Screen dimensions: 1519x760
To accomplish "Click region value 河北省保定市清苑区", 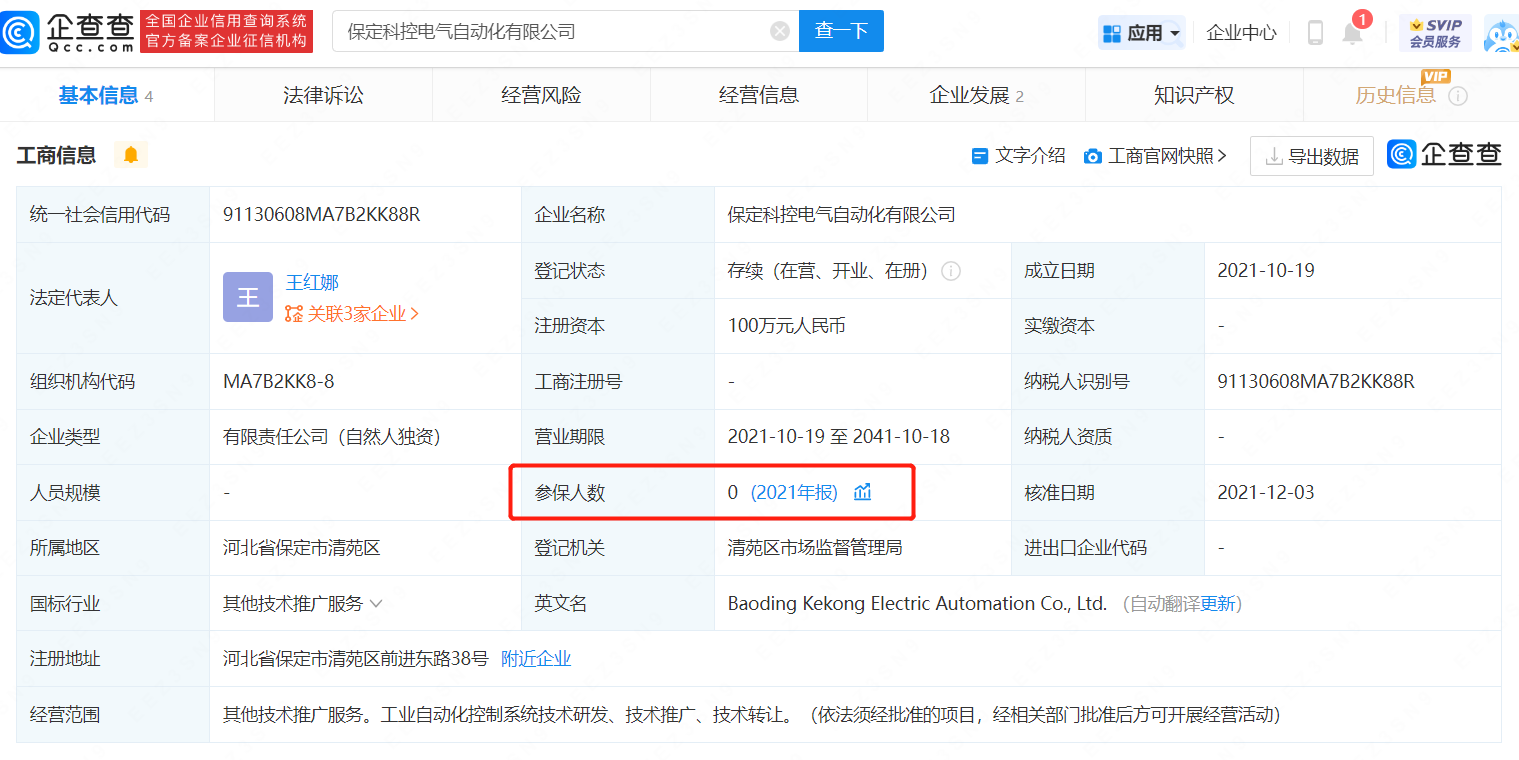I will click(302, 548).
